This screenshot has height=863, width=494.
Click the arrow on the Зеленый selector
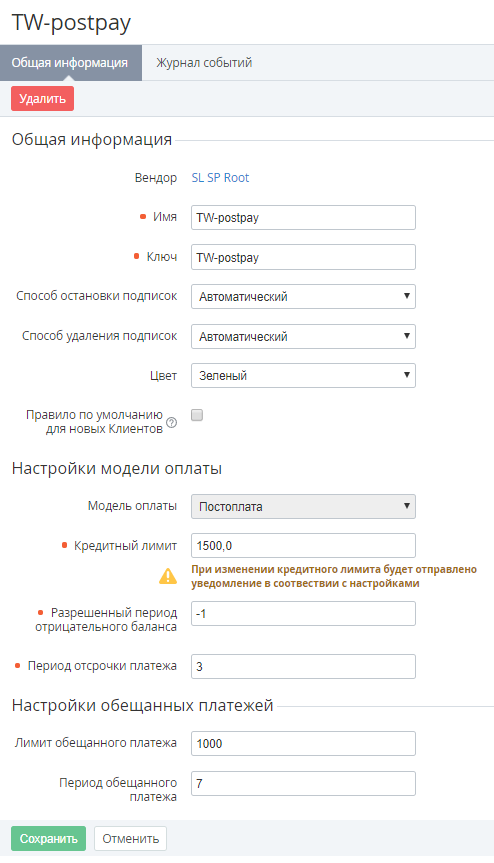pos(407,375)
